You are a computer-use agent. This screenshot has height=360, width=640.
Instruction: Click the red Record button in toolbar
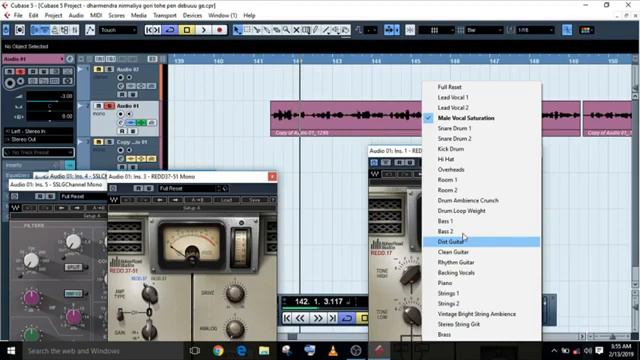(220, 30)
